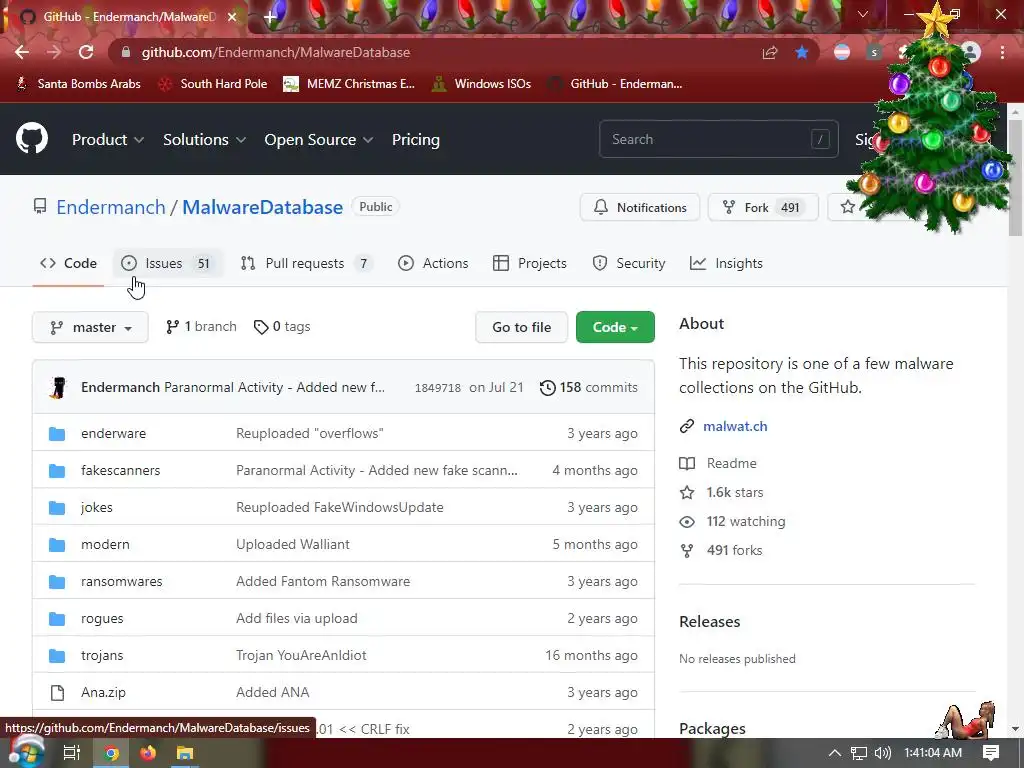Open the green Code dropdown button
Viewport: 1024px width, 768px height.
(x=615, y=327)
